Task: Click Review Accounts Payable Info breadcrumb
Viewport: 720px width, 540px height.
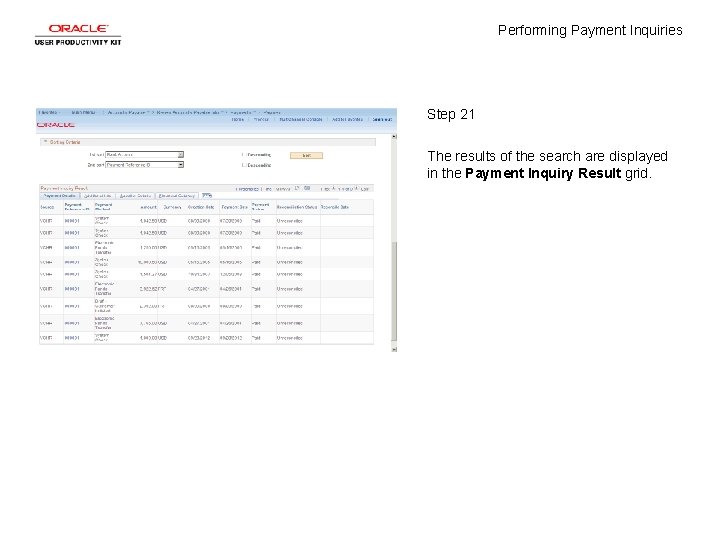Action: pyautogui.click(x=191, y=112)
